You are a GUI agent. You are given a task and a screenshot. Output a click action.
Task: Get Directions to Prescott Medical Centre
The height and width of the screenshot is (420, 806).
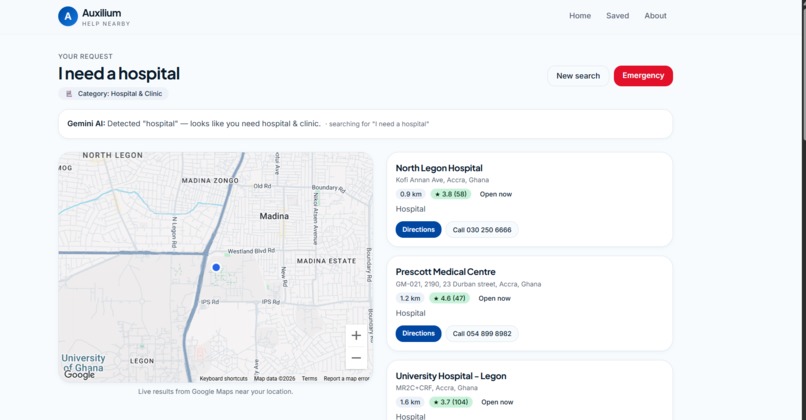click(x=418, y=334)
